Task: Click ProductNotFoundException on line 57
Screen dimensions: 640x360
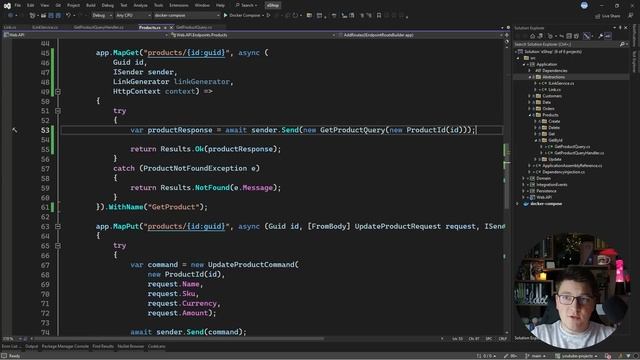Action: point(195,168)
